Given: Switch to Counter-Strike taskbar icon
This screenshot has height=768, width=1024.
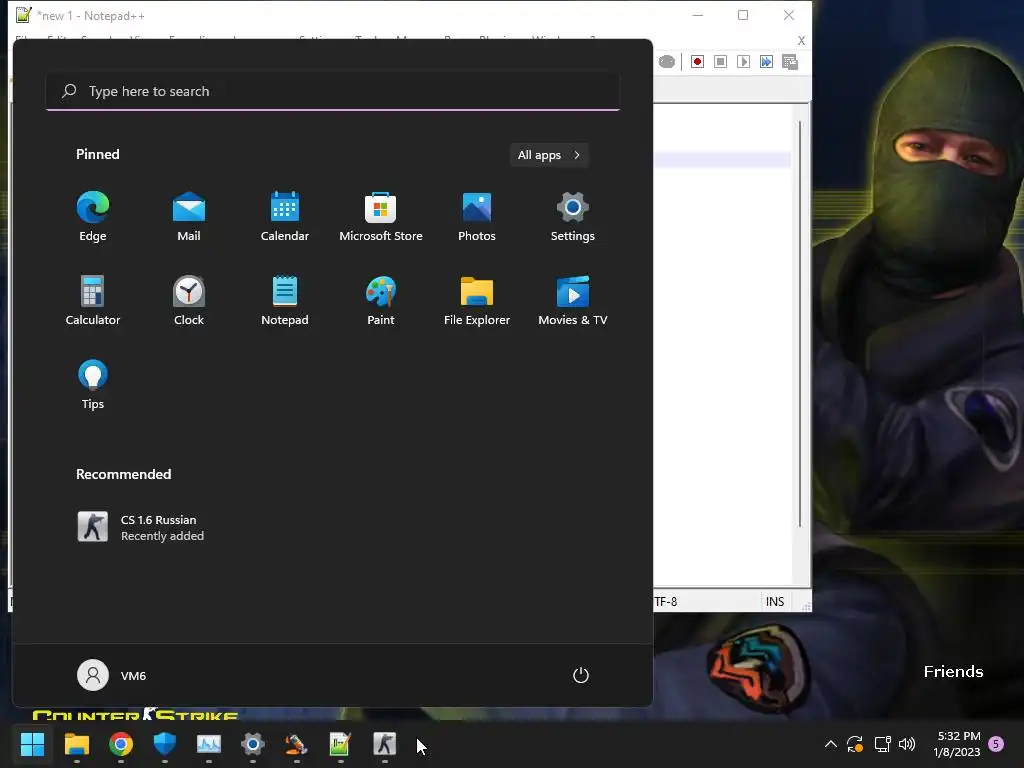Looking at the screenshot, I should click(385, 744).
